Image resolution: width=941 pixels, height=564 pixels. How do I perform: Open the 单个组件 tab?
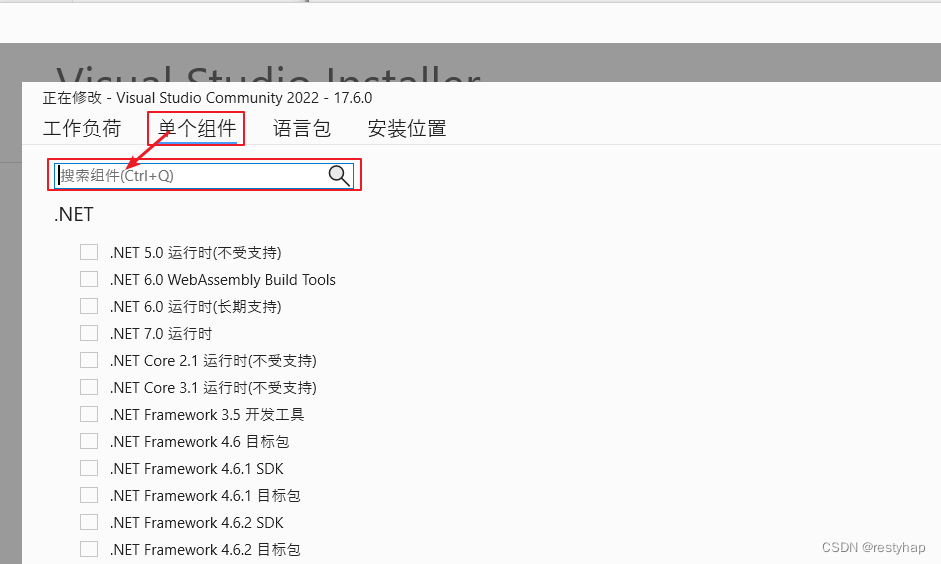197,128
